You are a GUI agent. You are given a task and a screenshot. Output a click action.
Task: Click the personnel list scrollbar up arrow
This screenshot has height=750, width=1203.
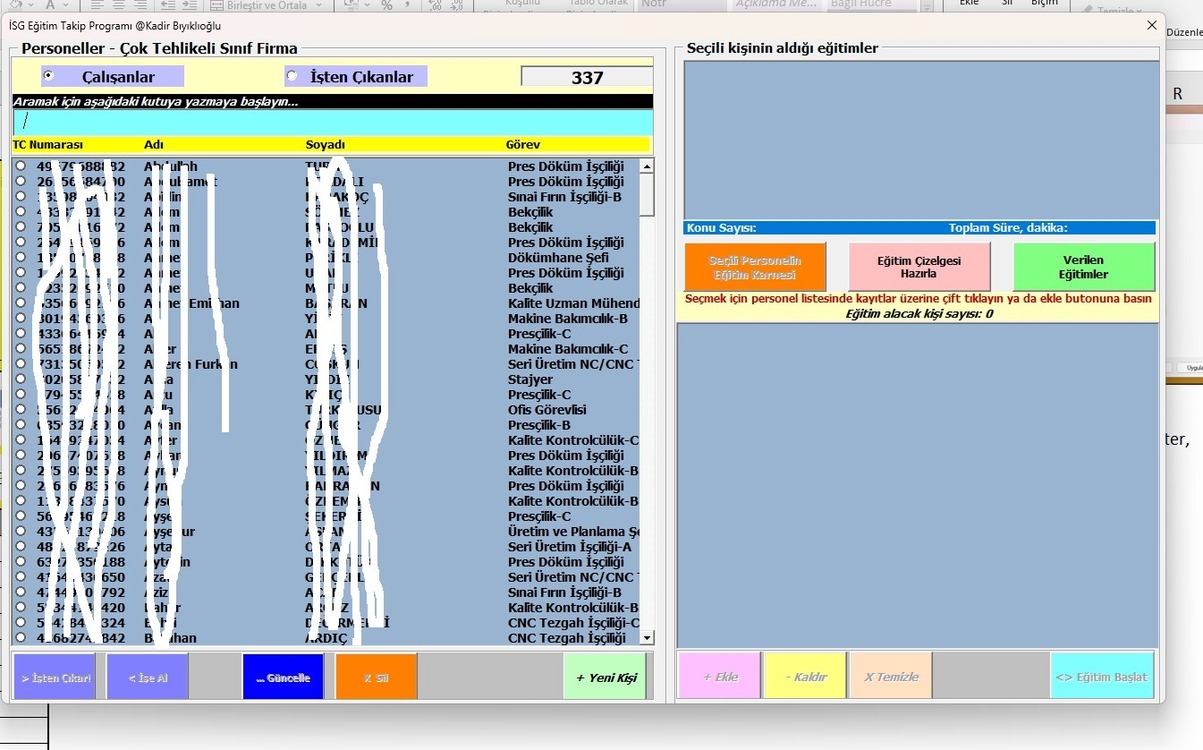647,166
